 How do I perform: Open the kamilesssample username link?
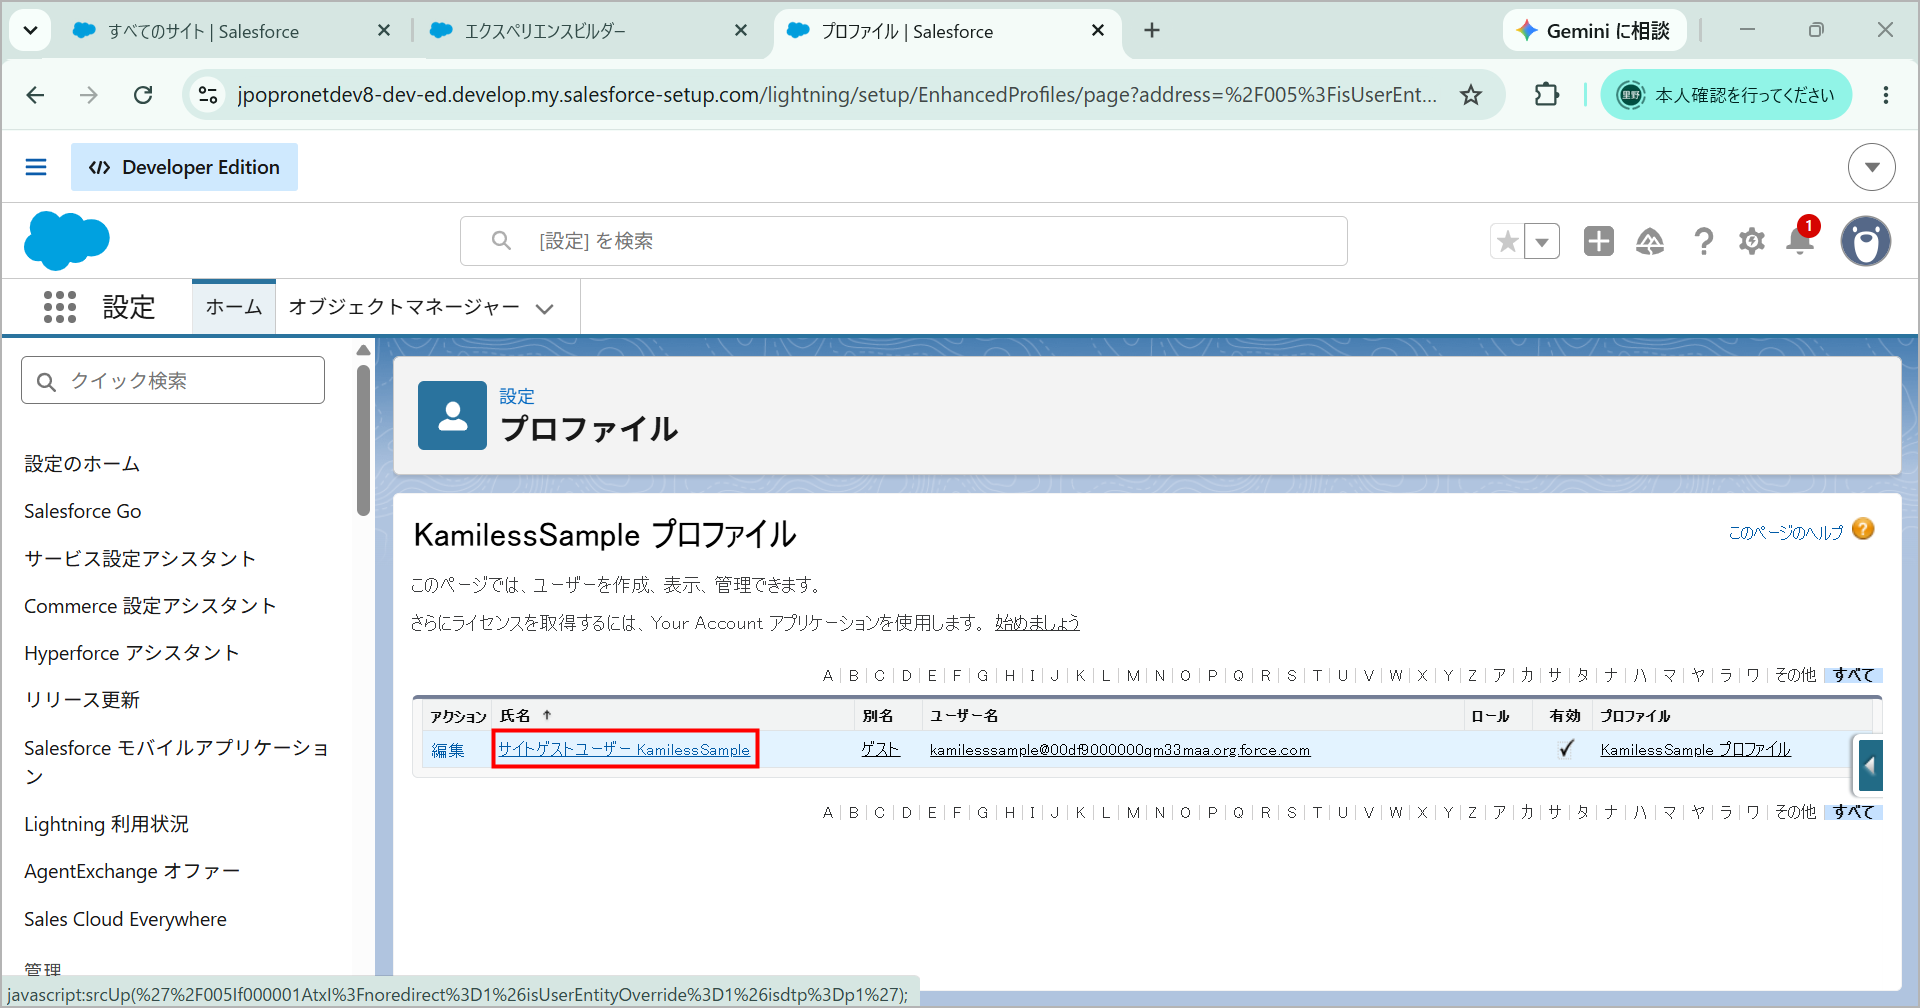1120,750
